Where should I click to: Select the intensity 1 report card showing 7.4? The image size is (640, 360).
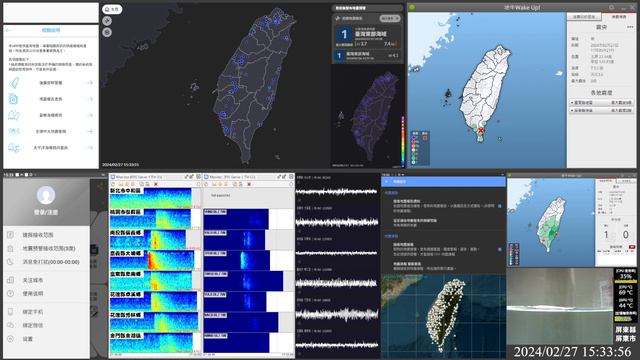[367, 37]
